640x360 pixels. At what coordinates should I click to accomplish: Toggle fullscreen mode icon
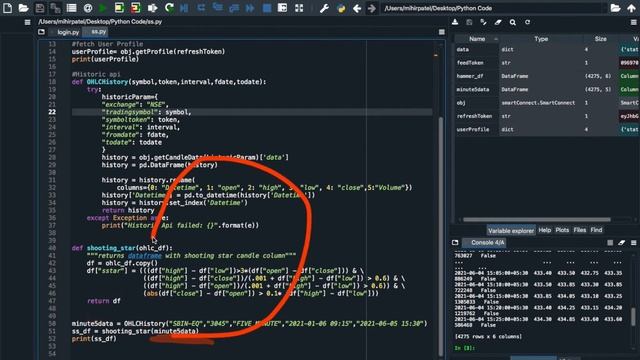(299, 8)
